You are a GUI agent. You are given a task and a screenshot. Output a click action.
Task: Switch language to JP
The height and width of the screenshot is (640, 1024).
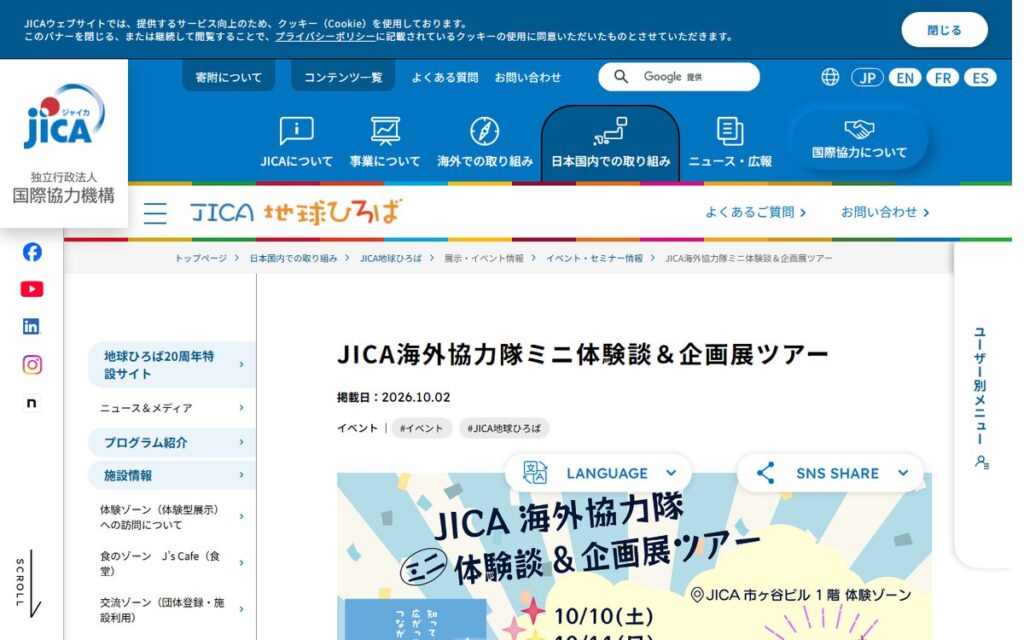[x=867, y=78]
